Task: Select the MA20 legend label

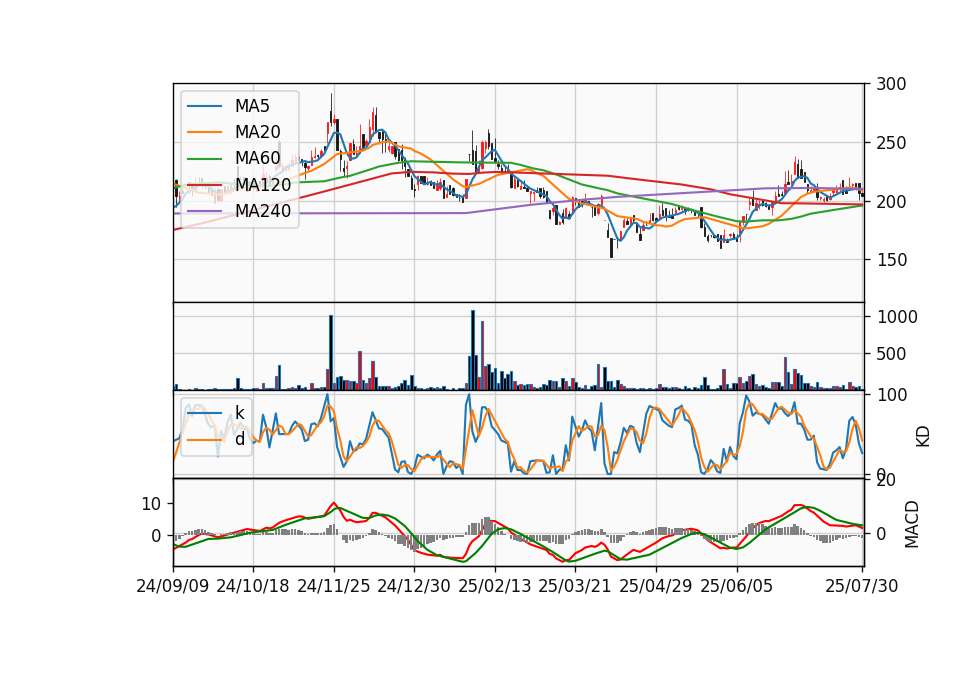Action: pyautogui.click(x=257, y=132)
